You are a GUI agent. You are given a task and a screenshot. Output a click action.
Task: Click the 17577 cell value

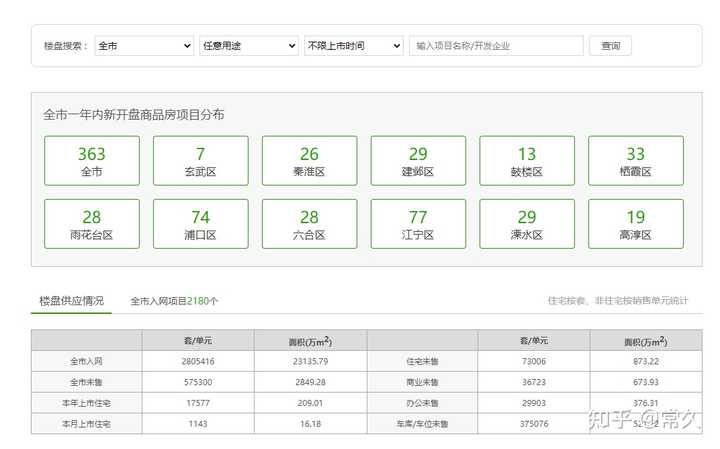(x=198, y=403)
